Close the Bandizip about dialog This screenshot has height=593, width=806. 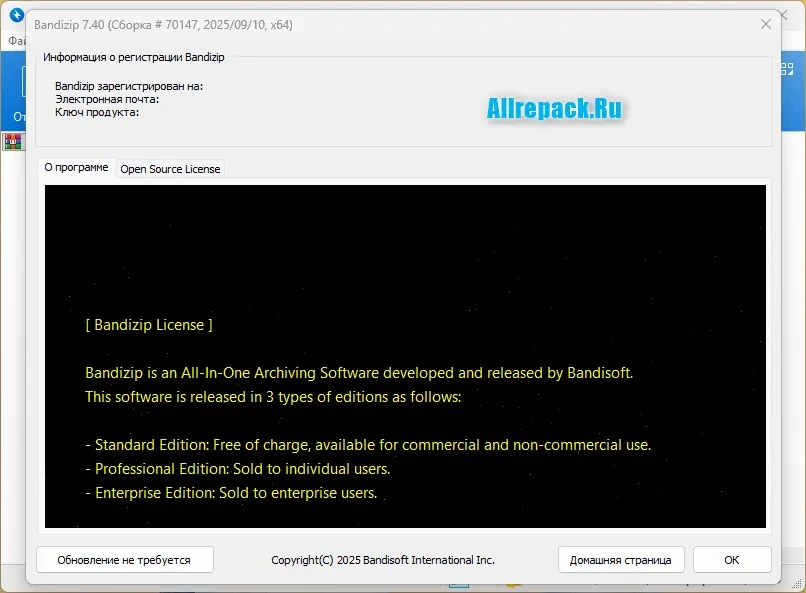coord(766,24)
